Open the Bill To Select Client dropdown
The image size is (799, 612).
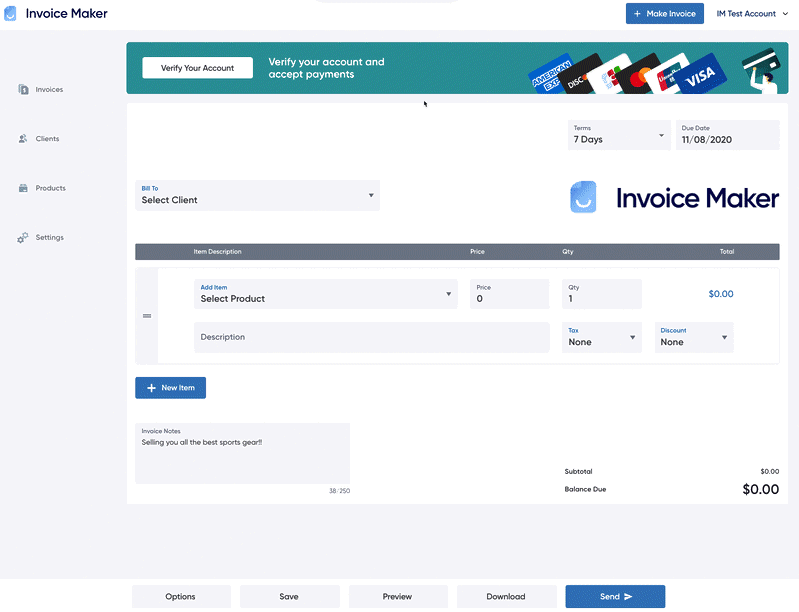[x=257, y=195]
